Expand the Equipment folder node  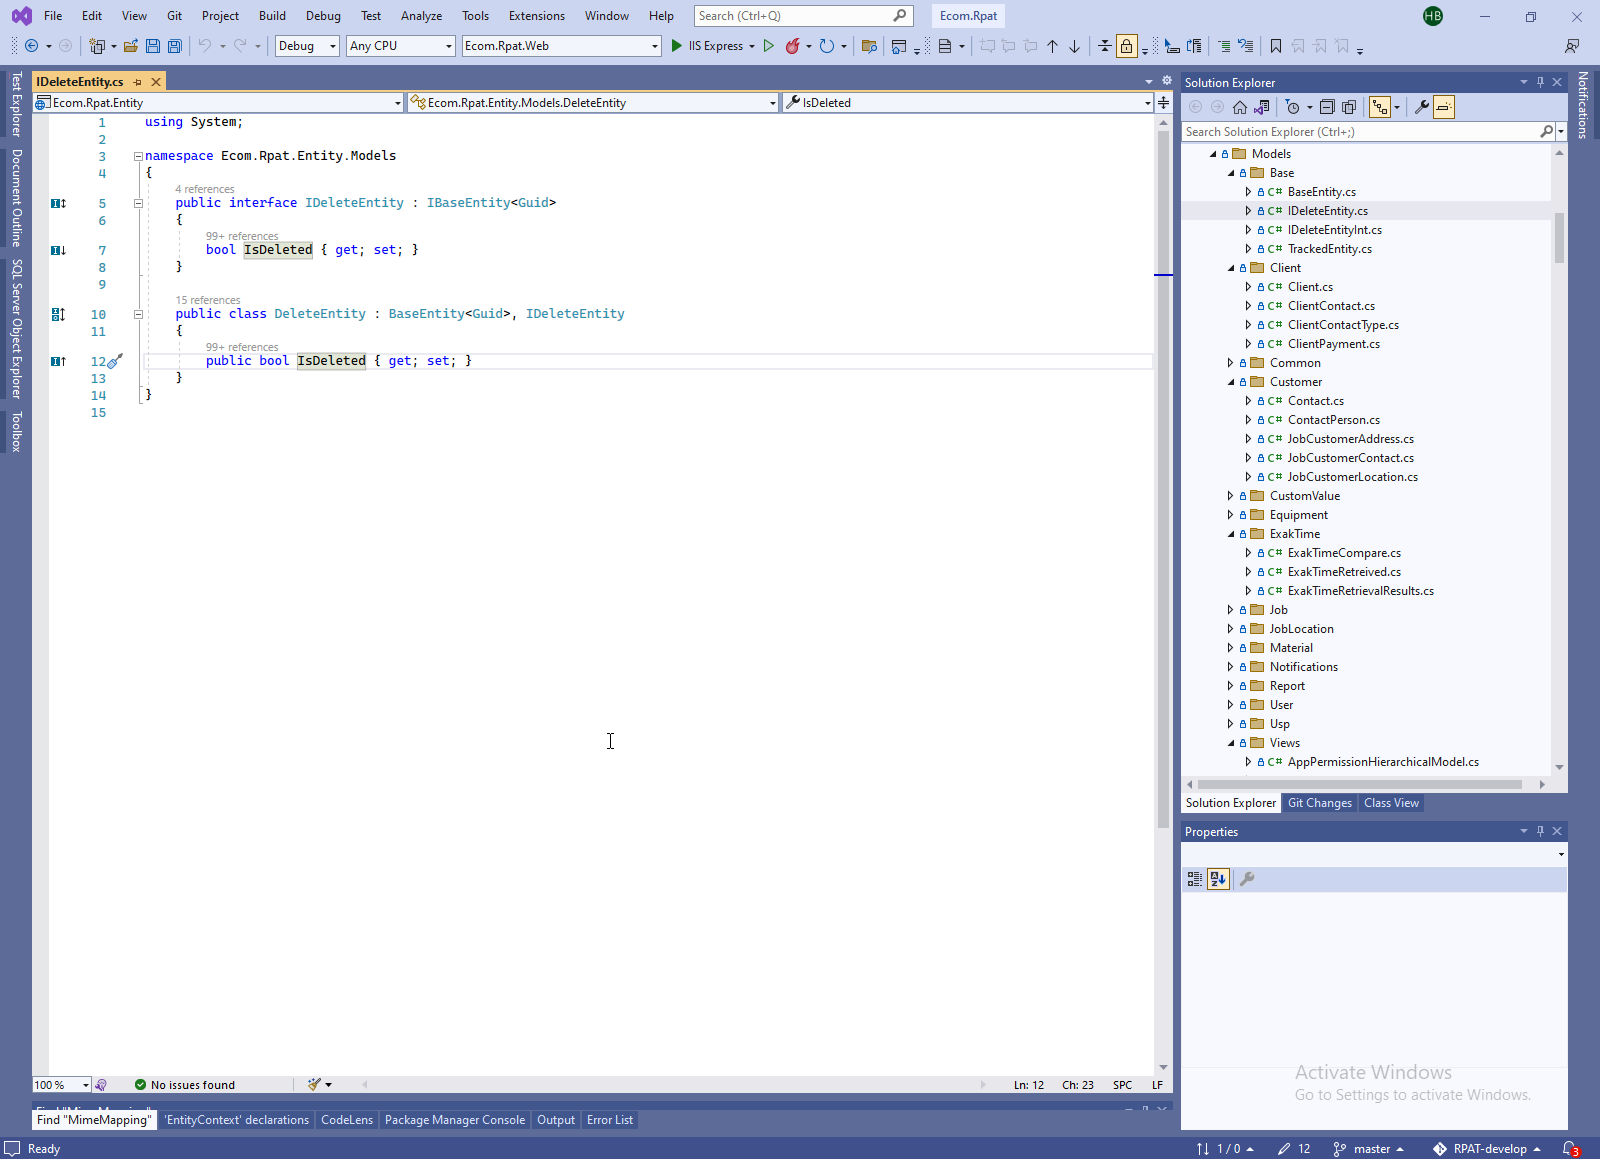1231,515
